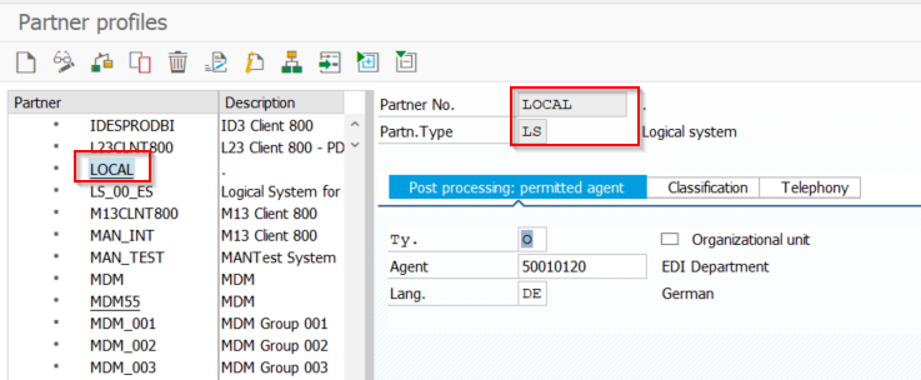Click description 'MDM Group 002'

pyautogui.click(x=274, y=345)
